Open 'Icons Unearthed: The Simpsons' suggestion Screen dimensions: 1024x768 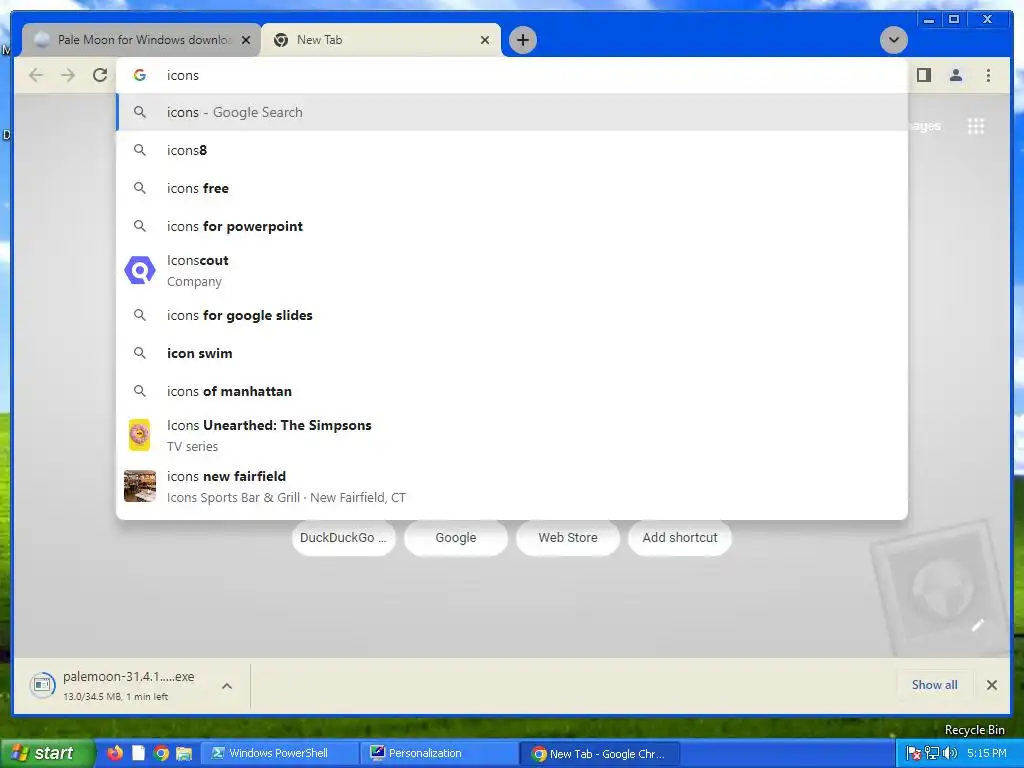pos(512,436)
